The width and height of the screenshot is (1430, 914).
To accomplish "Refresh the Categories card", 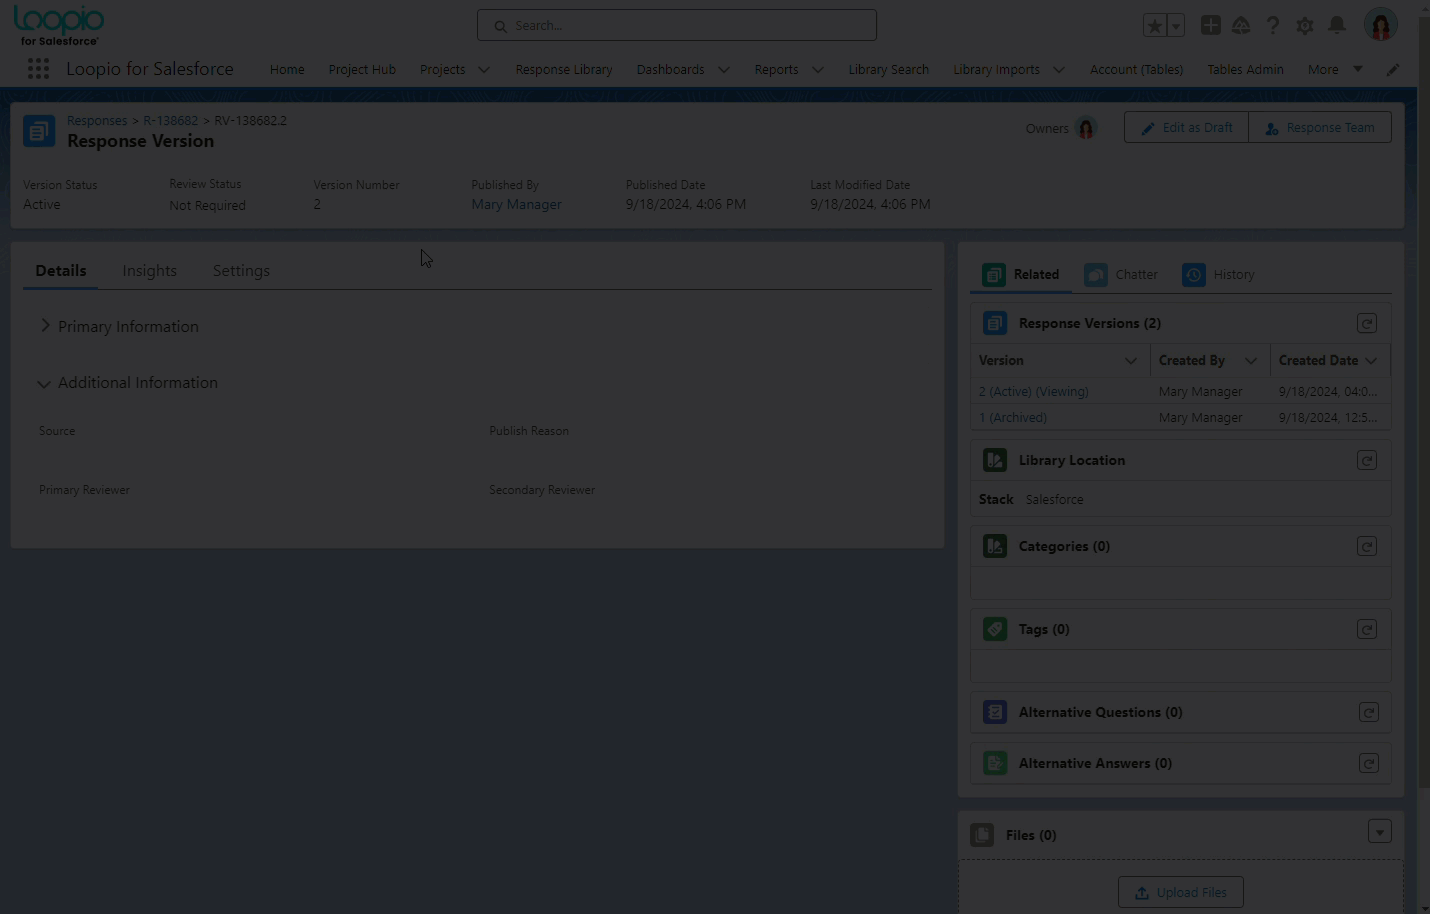I will coord(1367,546).
